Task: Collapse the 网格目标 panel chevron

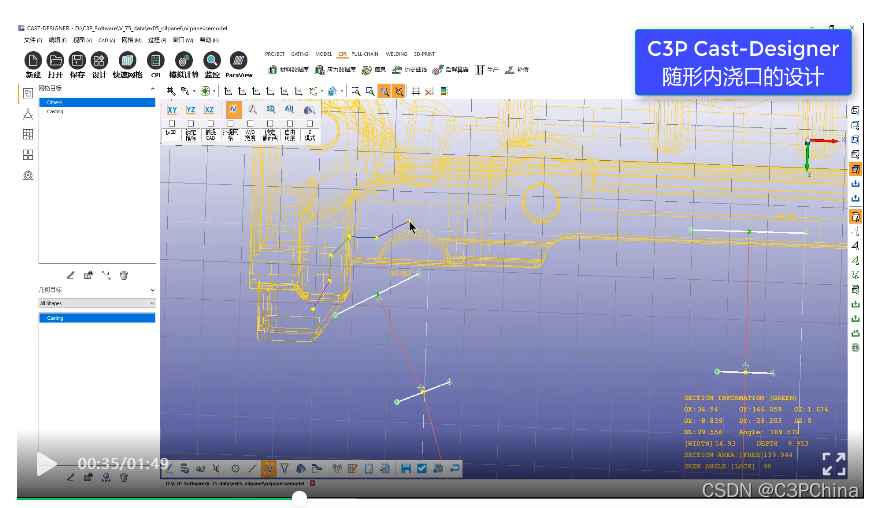Action: (x=152, y=89)
